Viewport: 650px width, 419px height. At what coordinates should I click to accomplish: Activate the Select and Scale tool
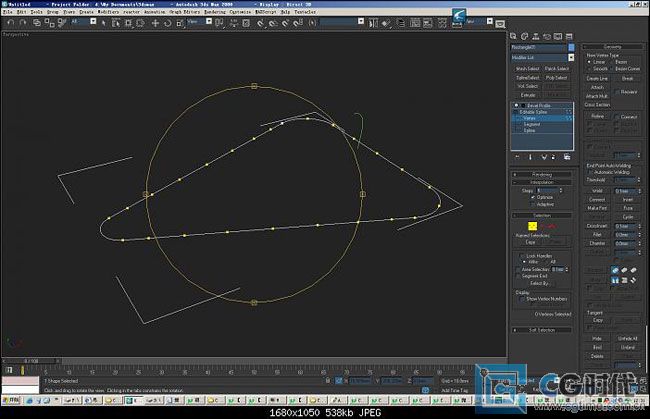(180, 23)
